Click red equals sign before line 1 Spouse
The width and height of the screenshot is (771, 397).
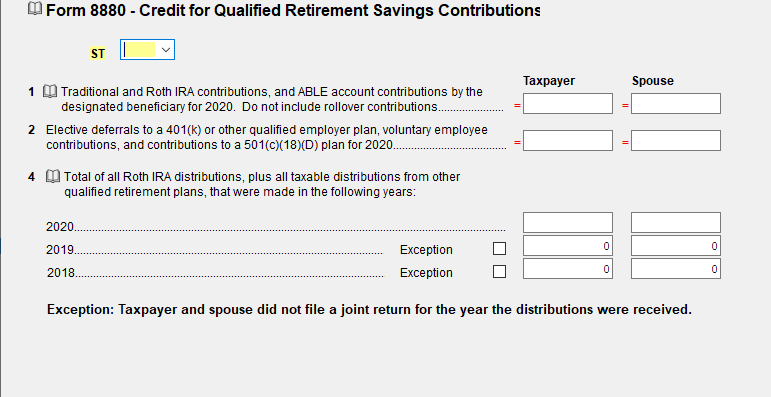click(x=625, y=105)
